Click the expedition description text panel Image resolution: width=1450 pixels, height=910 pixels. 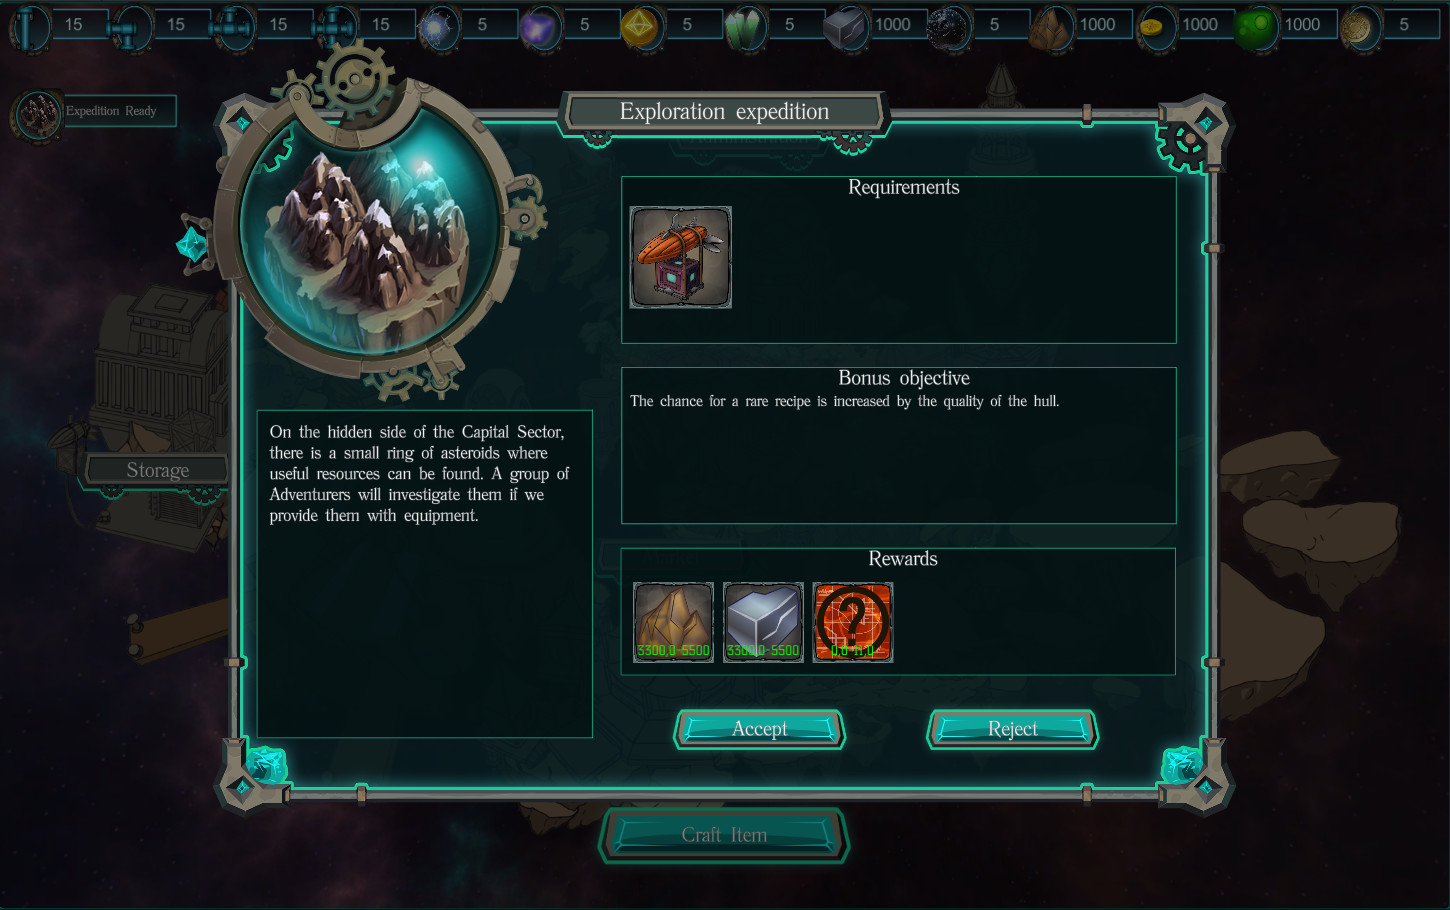click(x=425, y=574)
